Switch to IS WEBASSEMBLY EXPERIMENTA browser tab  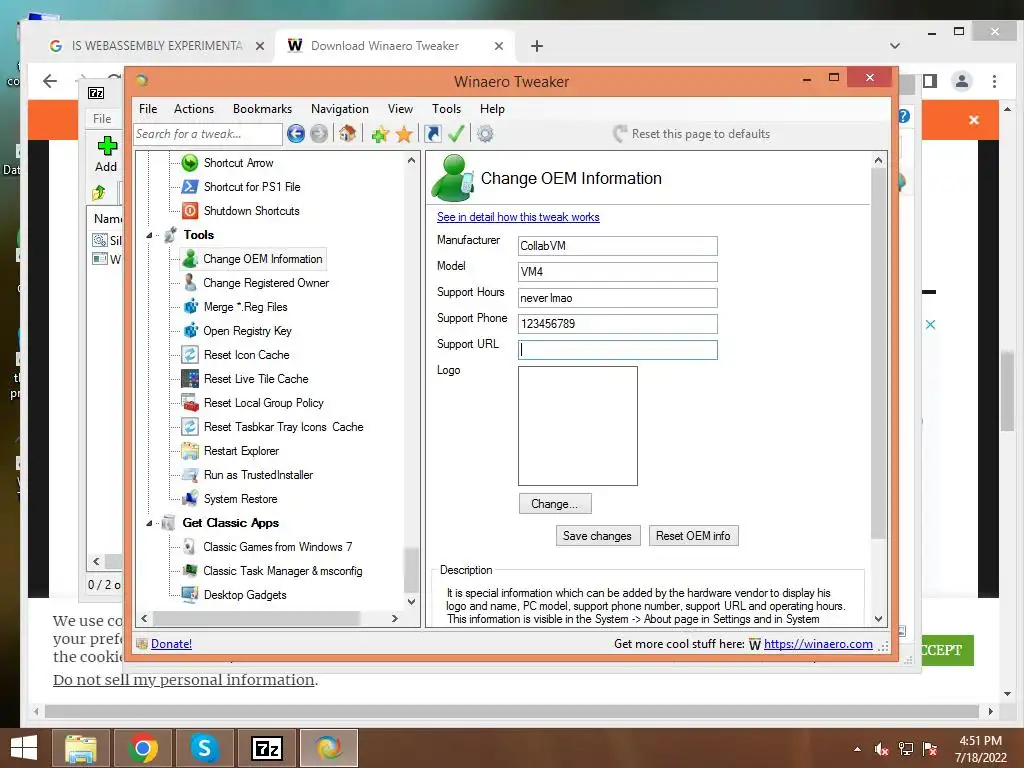157,46
